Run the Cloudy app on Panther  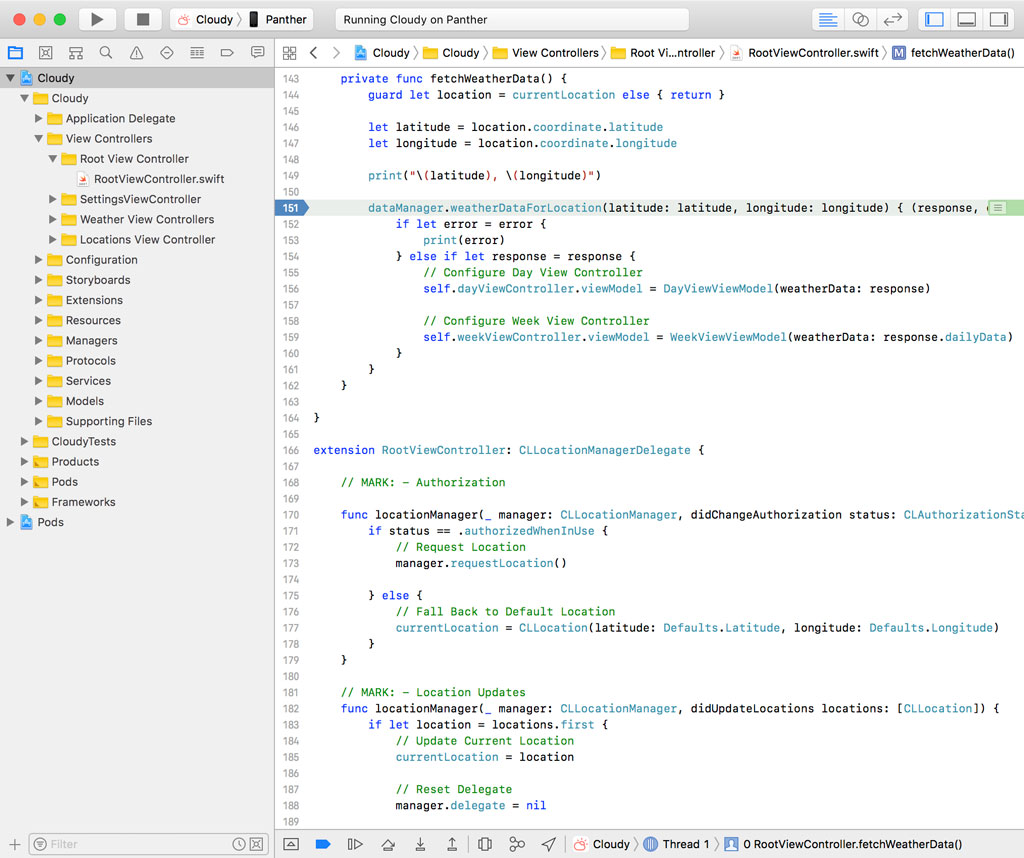click(95, 18)
